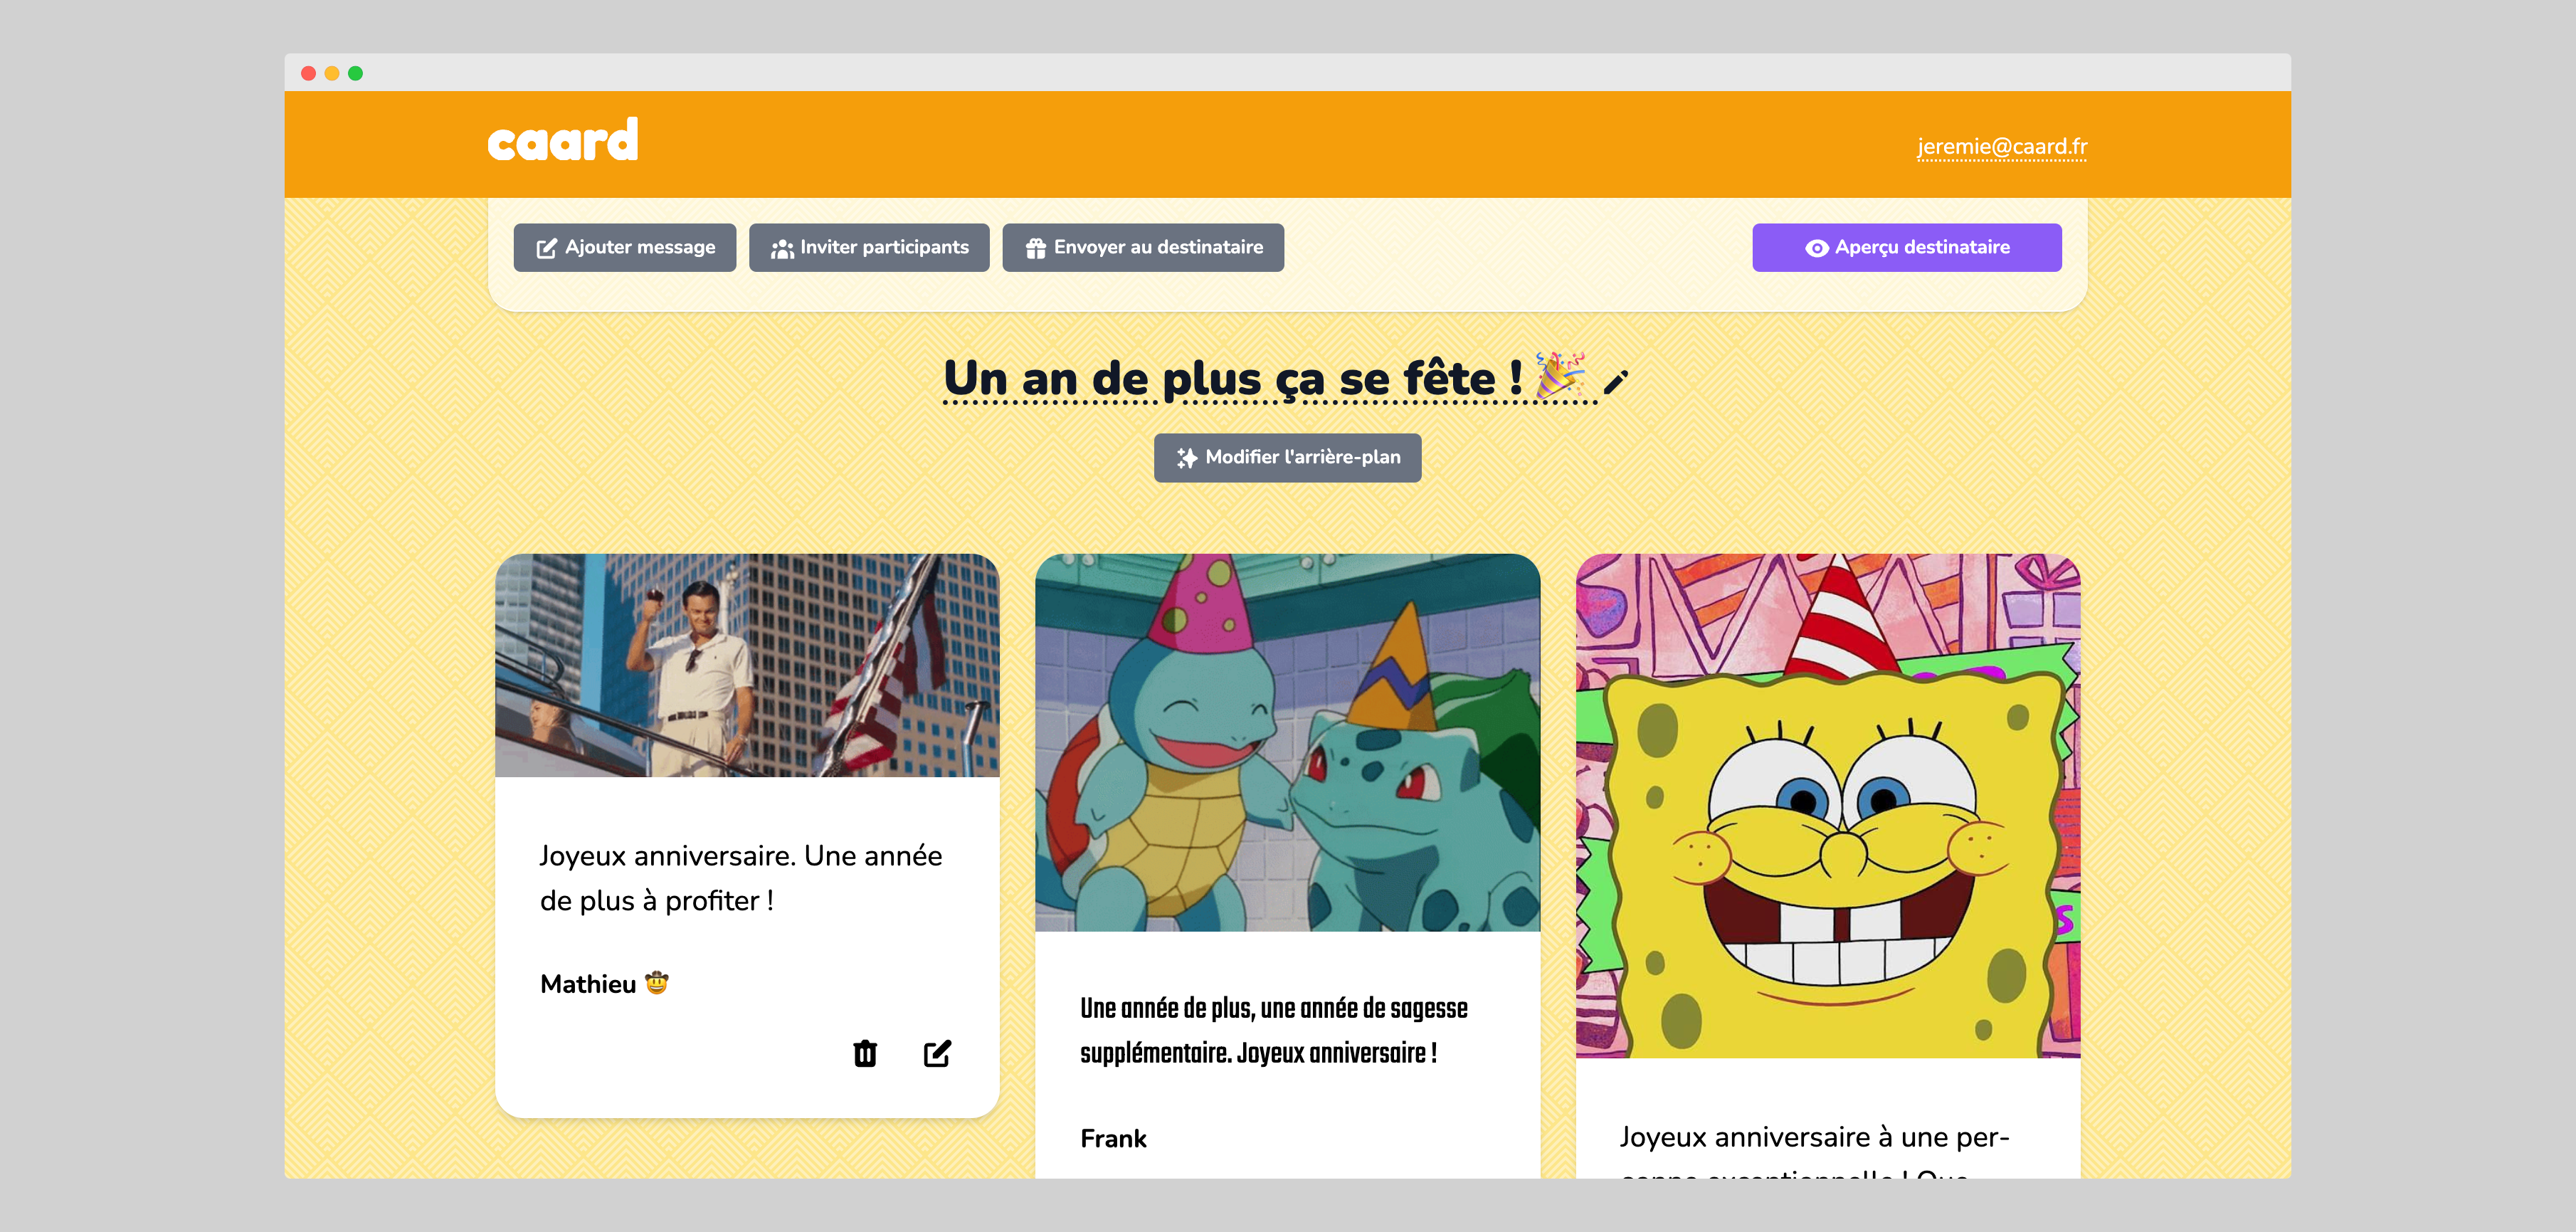This screenshot has width=2576, height=1232.
Task: Click the yellow minimize window dot
Action: point(332,73)
